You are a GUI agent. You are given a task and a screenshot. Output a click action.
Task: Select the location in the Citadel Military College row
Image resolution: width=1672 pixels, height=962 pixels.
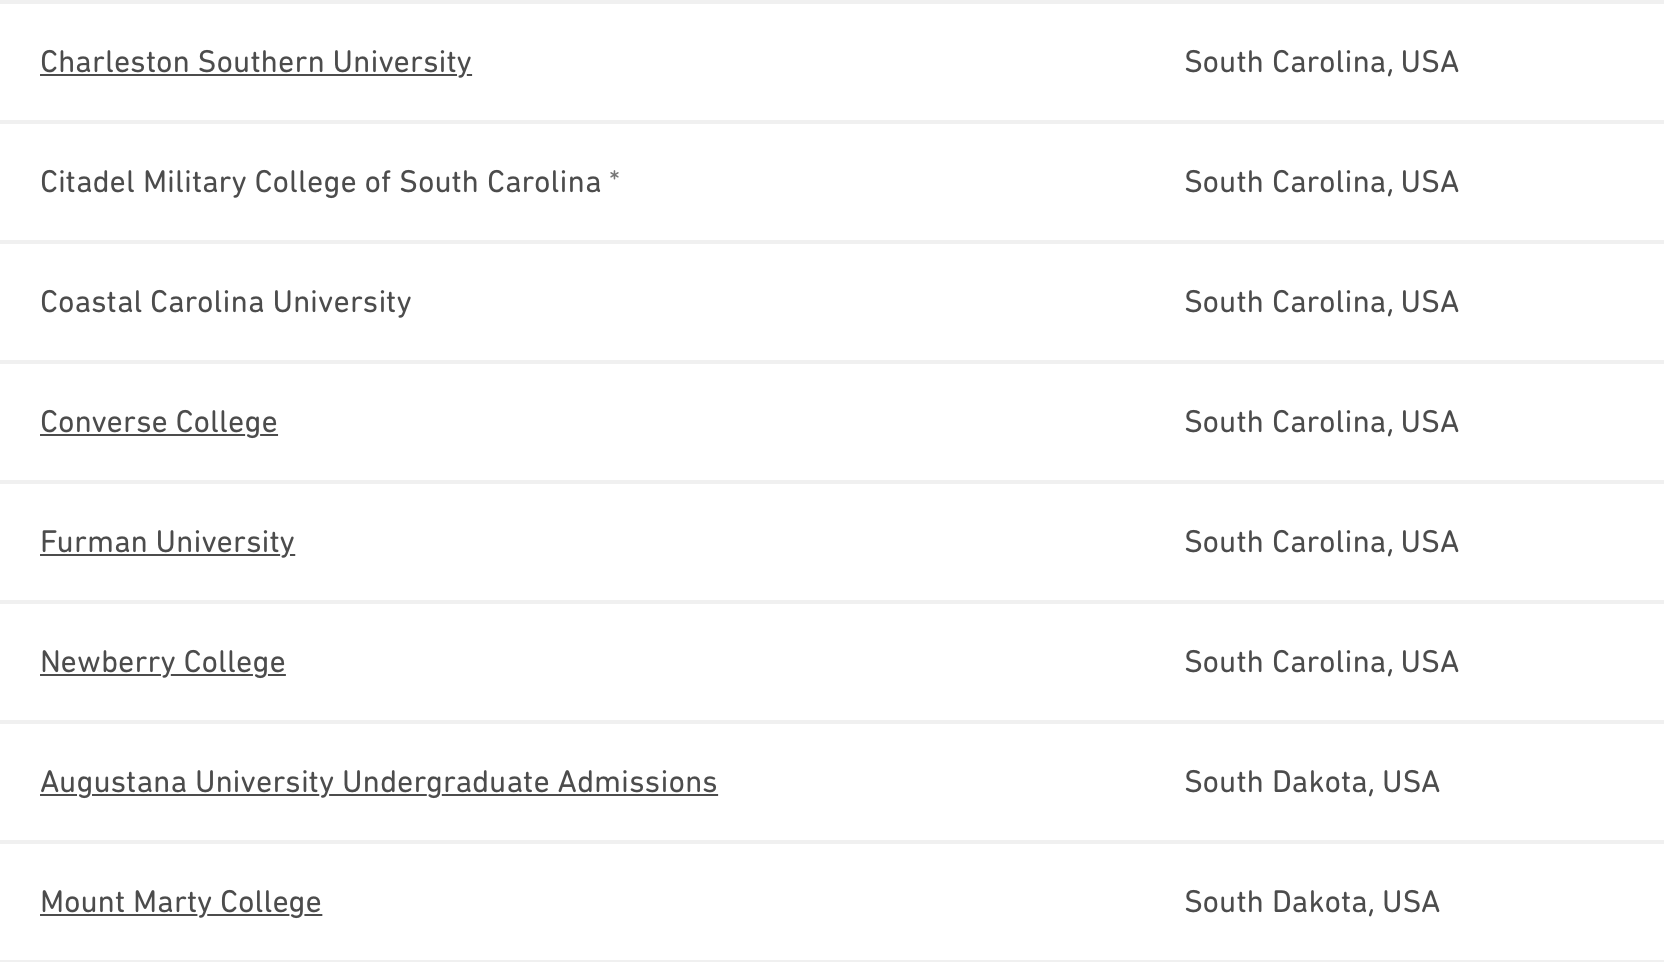1321,182
